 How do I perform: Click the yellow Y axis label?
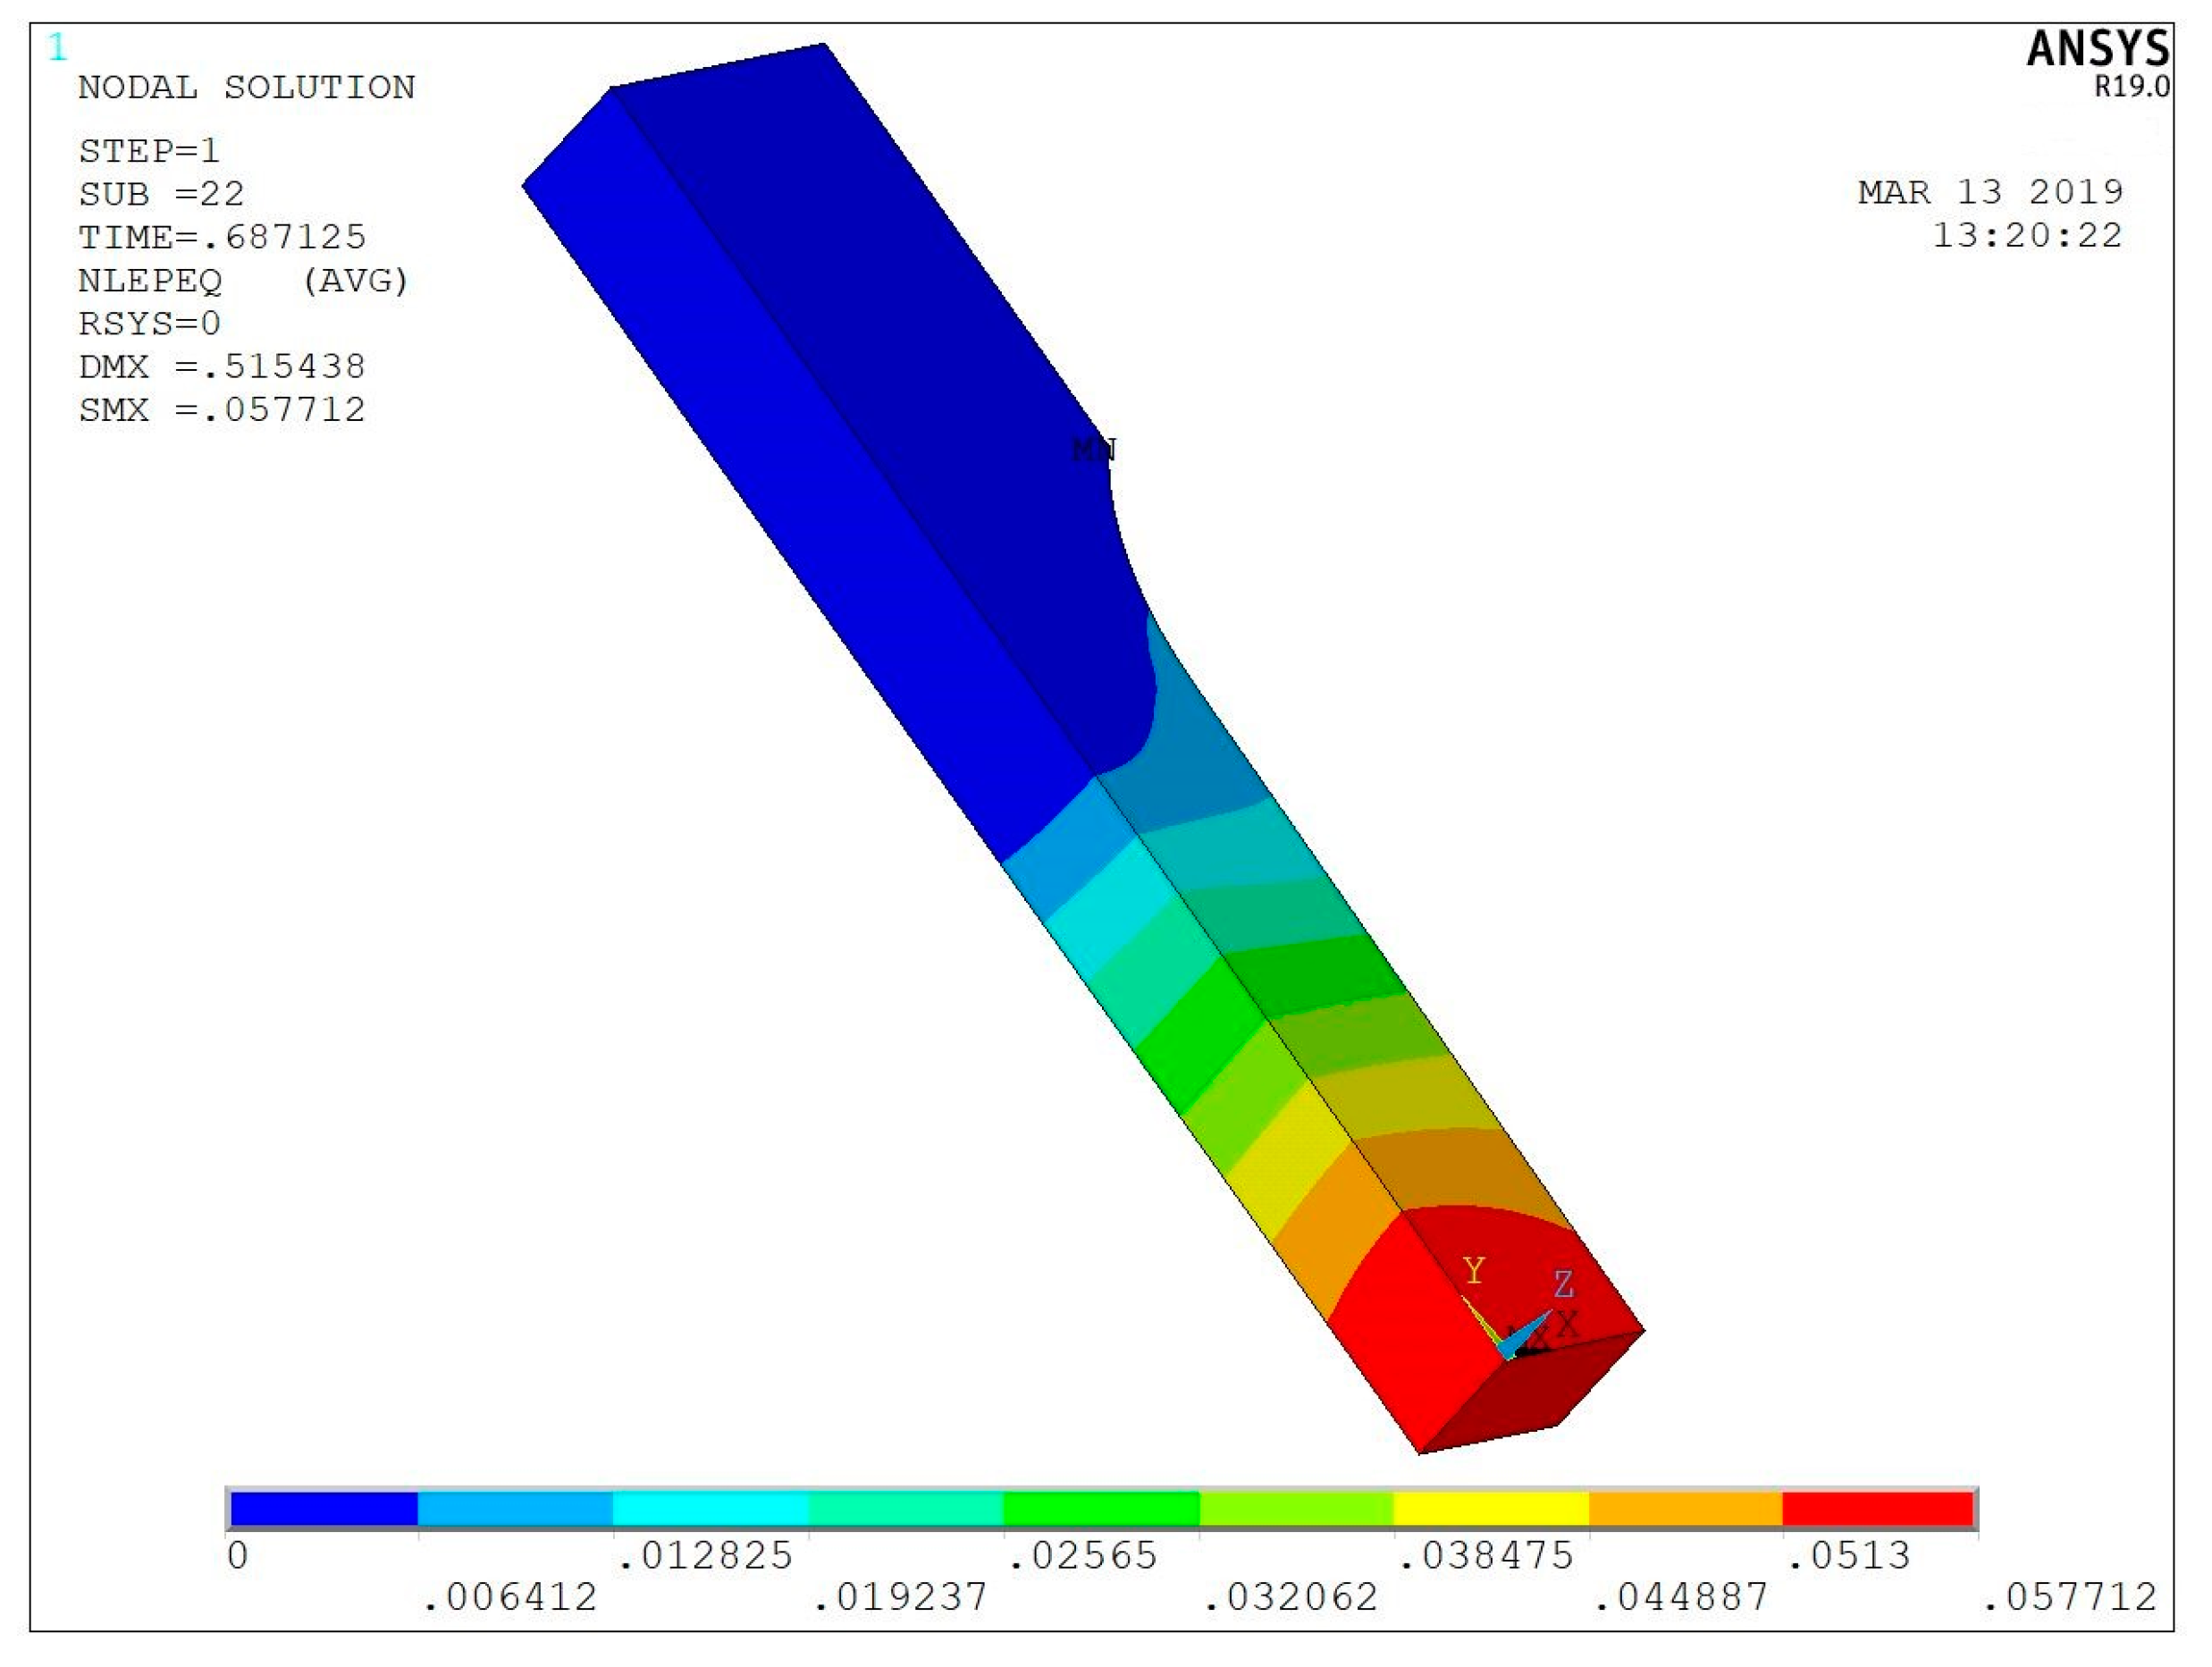pyautogui.click(x=1474, y=1271)
